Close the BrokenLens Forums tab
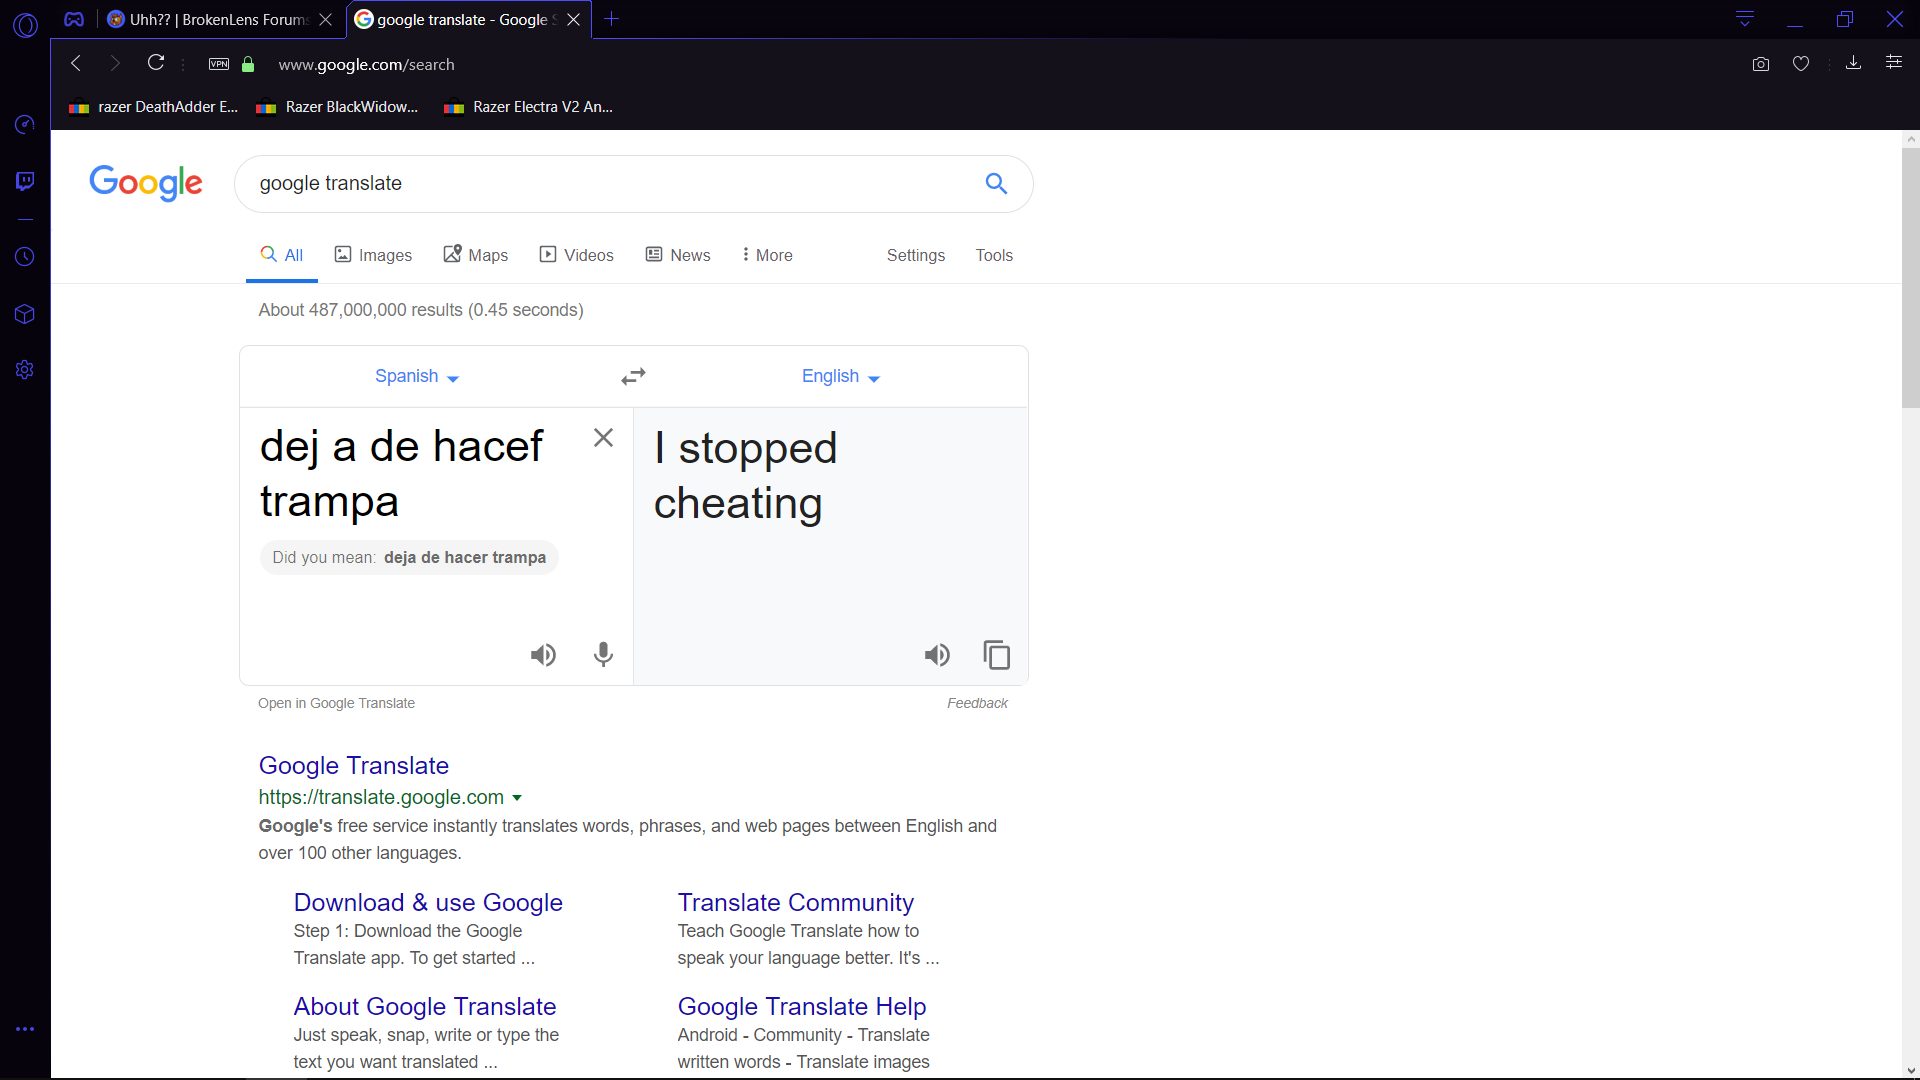The image size is (1920, 1080). point(325,19)
